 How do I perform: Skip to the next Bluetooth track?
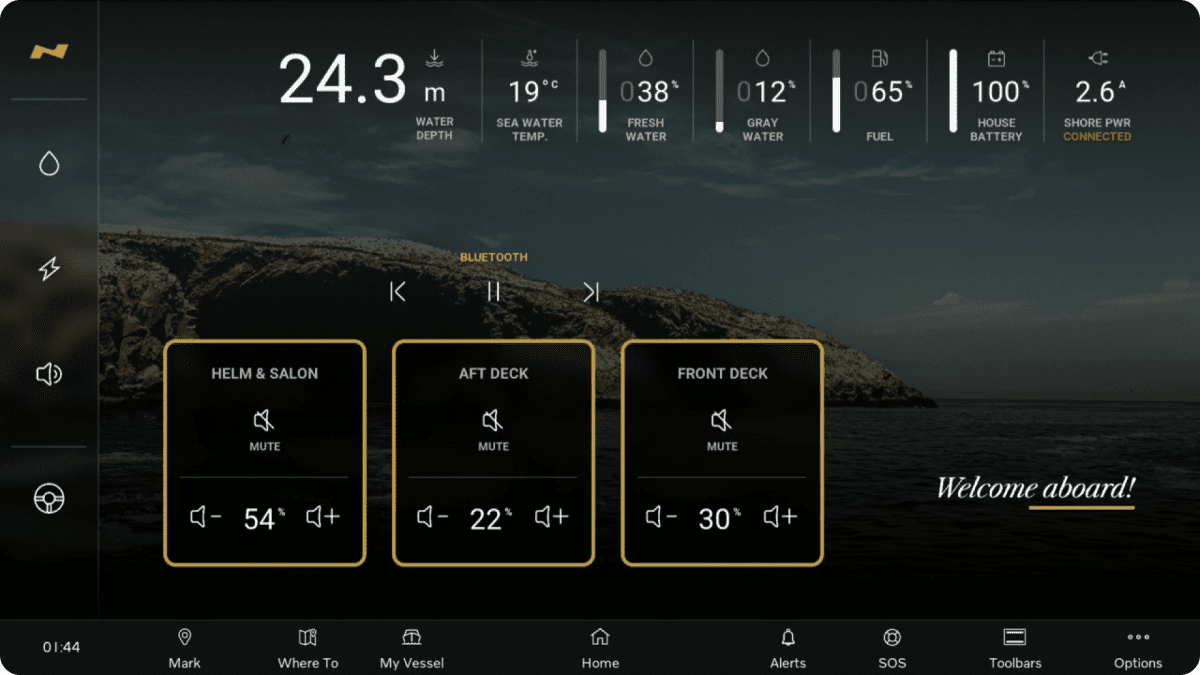coord(591,292)
